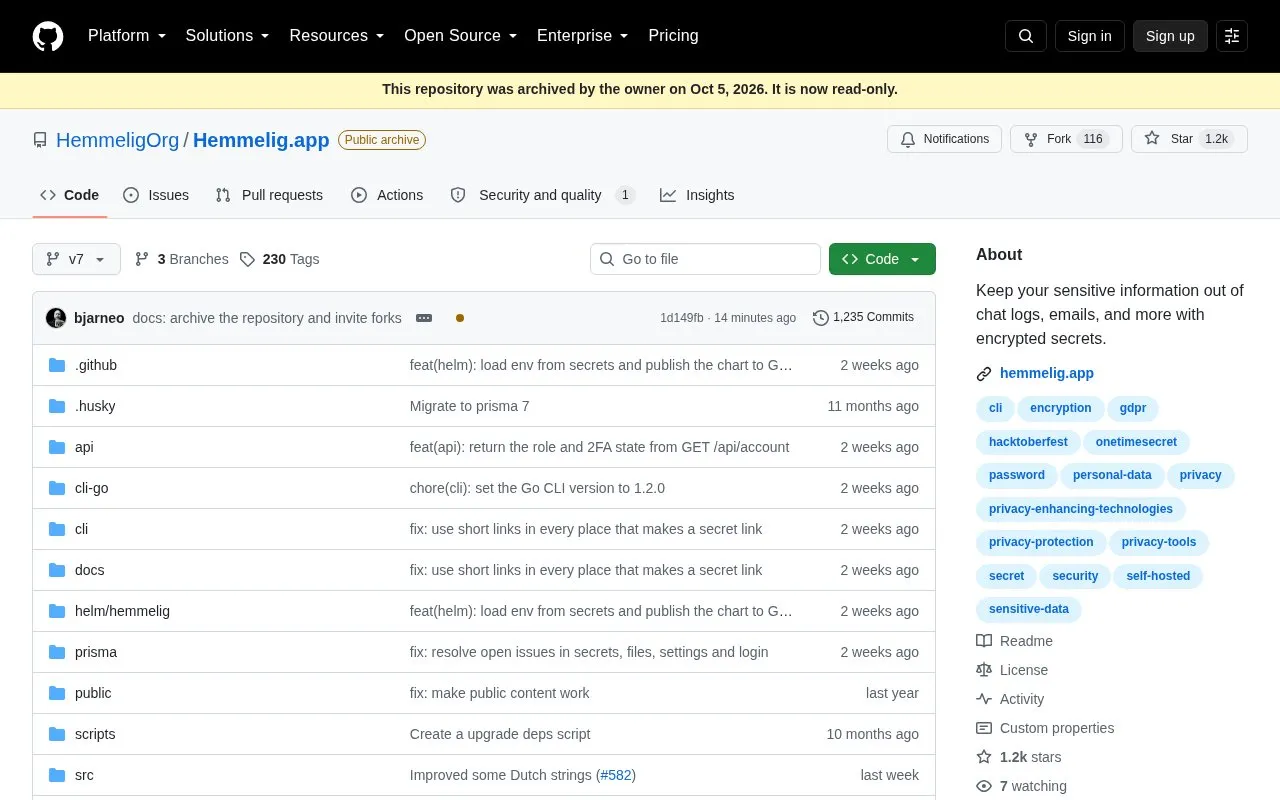
Task: Expand the Resources menu
Action: point(337,36)
